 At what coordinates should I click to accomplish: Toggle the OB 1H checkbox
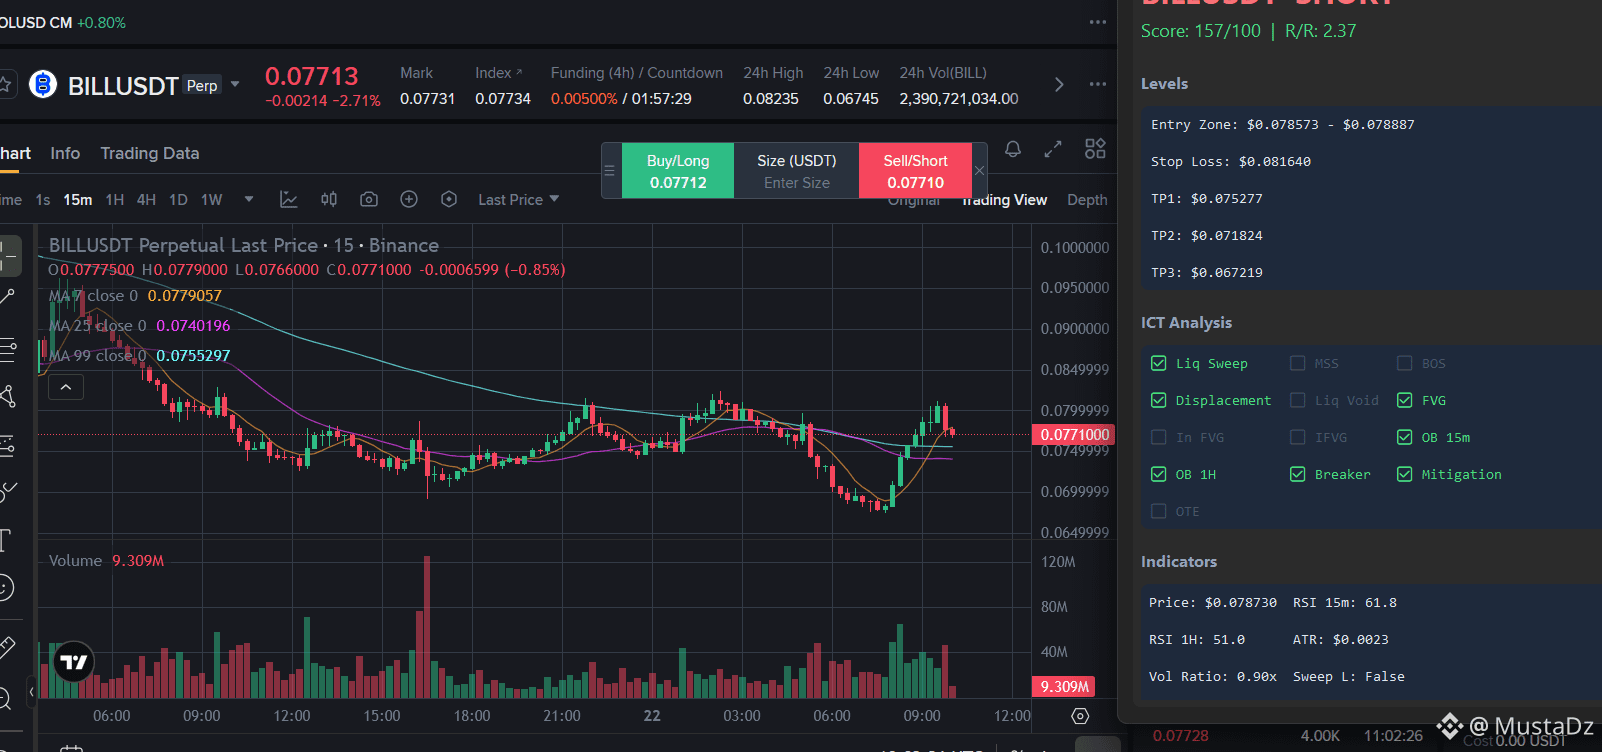(1159, 474)
